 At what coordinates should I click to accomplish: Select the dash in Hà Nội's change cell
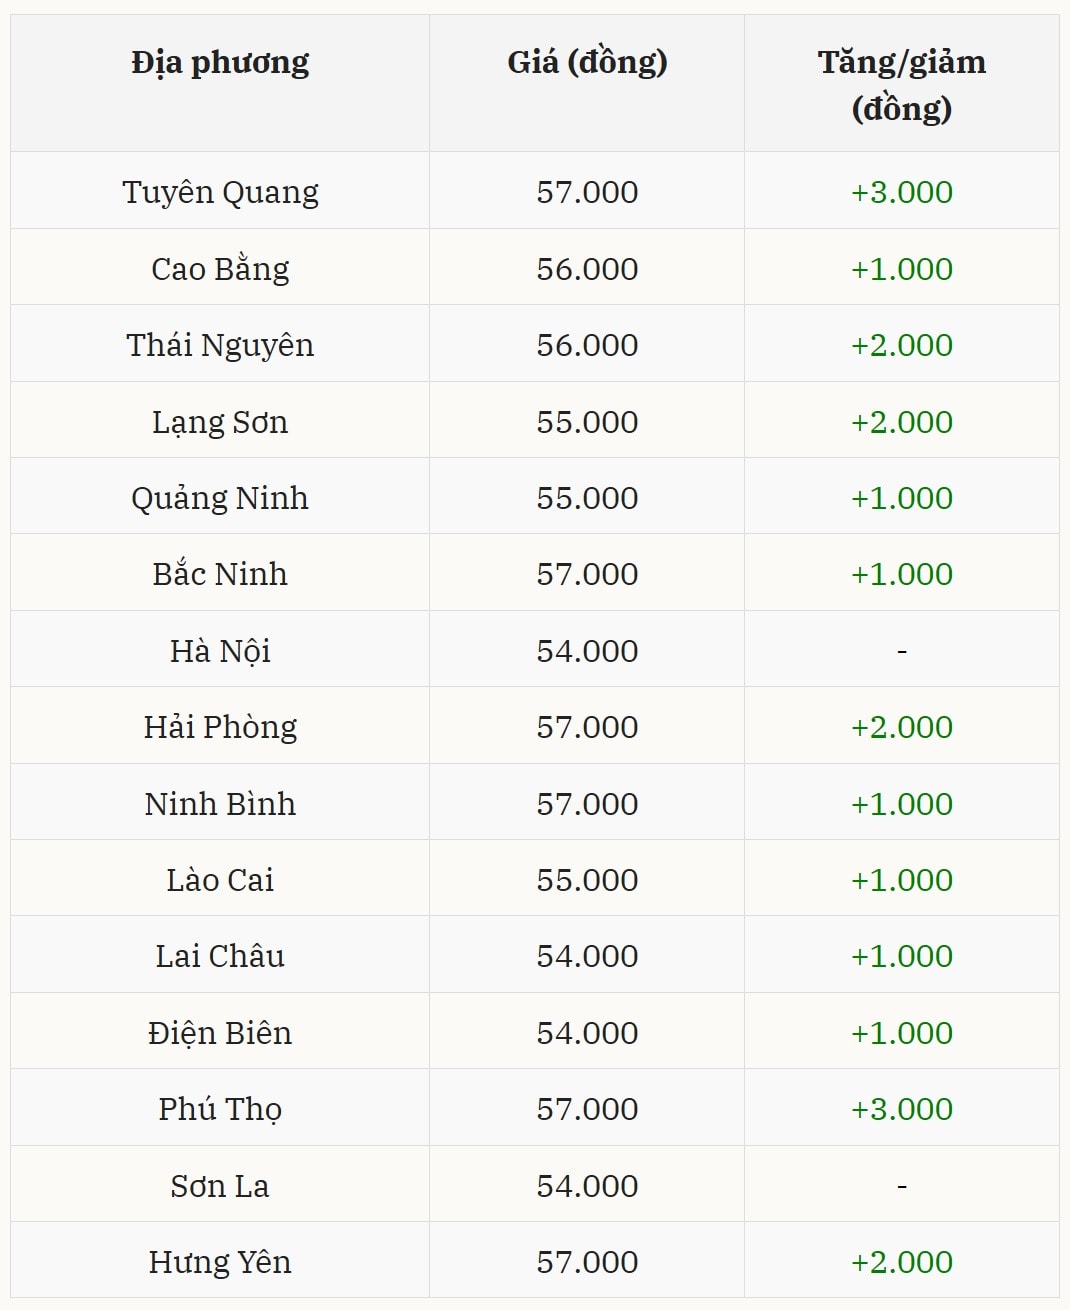pyautogui.click(x=901, y=651)
